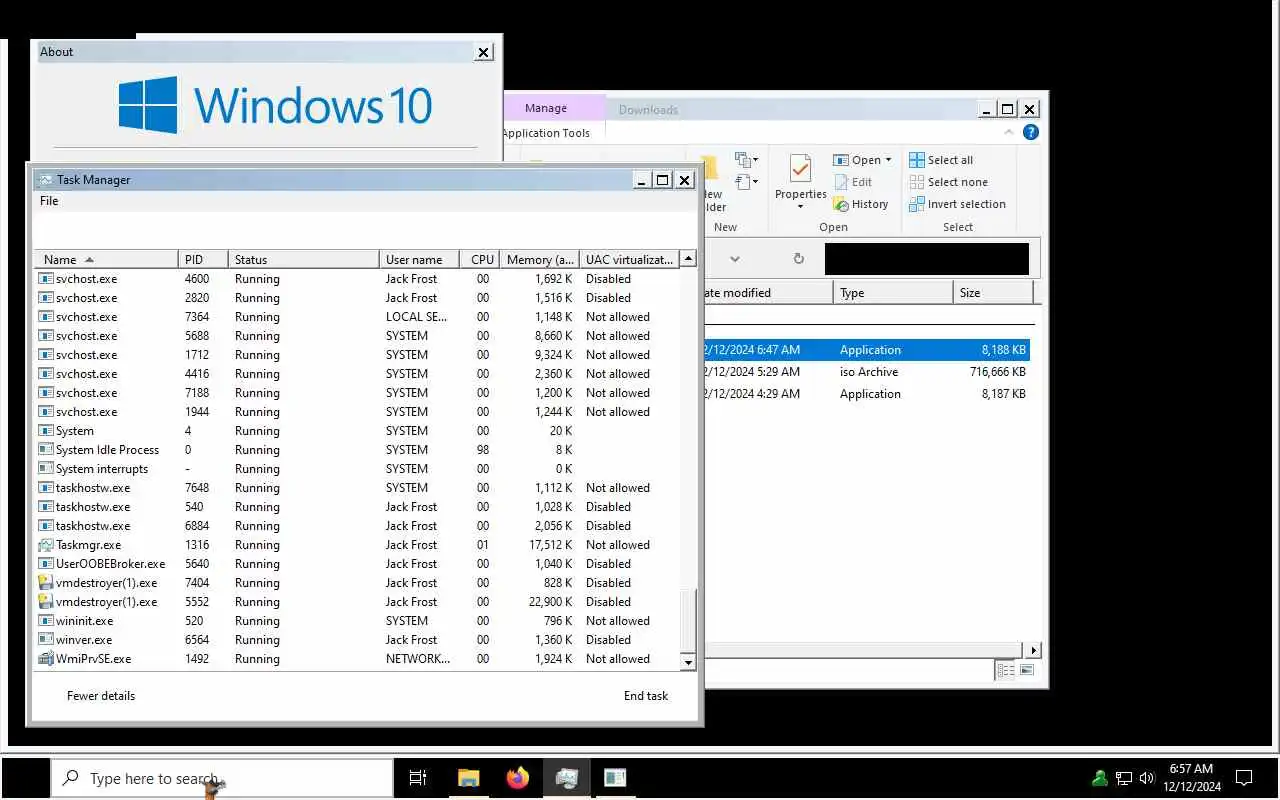Image resolution: width=1280 pixels, height=800 pixels.
Task: Click the End task button
Action: point(646,696)
